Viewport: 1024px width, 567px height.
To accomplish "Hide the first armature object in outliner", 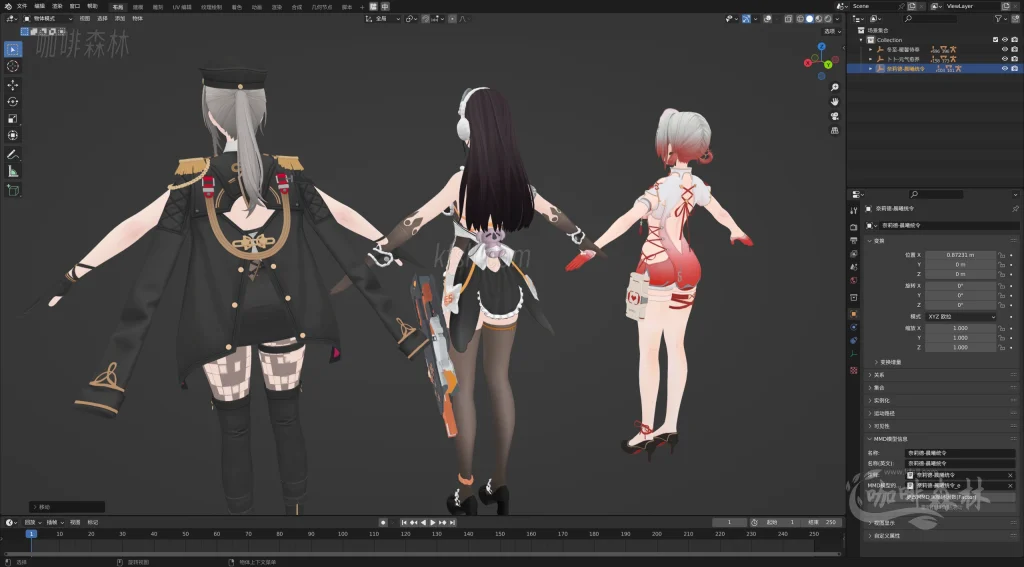I will pyautogui.click(x=1005, y=49).
